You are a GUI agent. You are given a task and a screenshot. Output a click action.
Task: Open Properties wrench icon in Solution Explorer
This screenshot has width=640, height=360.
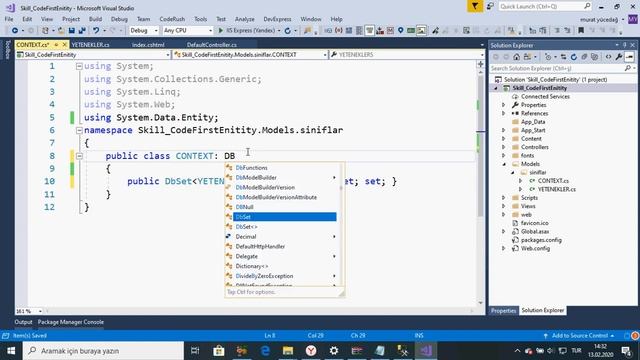(x=619, y=57)
